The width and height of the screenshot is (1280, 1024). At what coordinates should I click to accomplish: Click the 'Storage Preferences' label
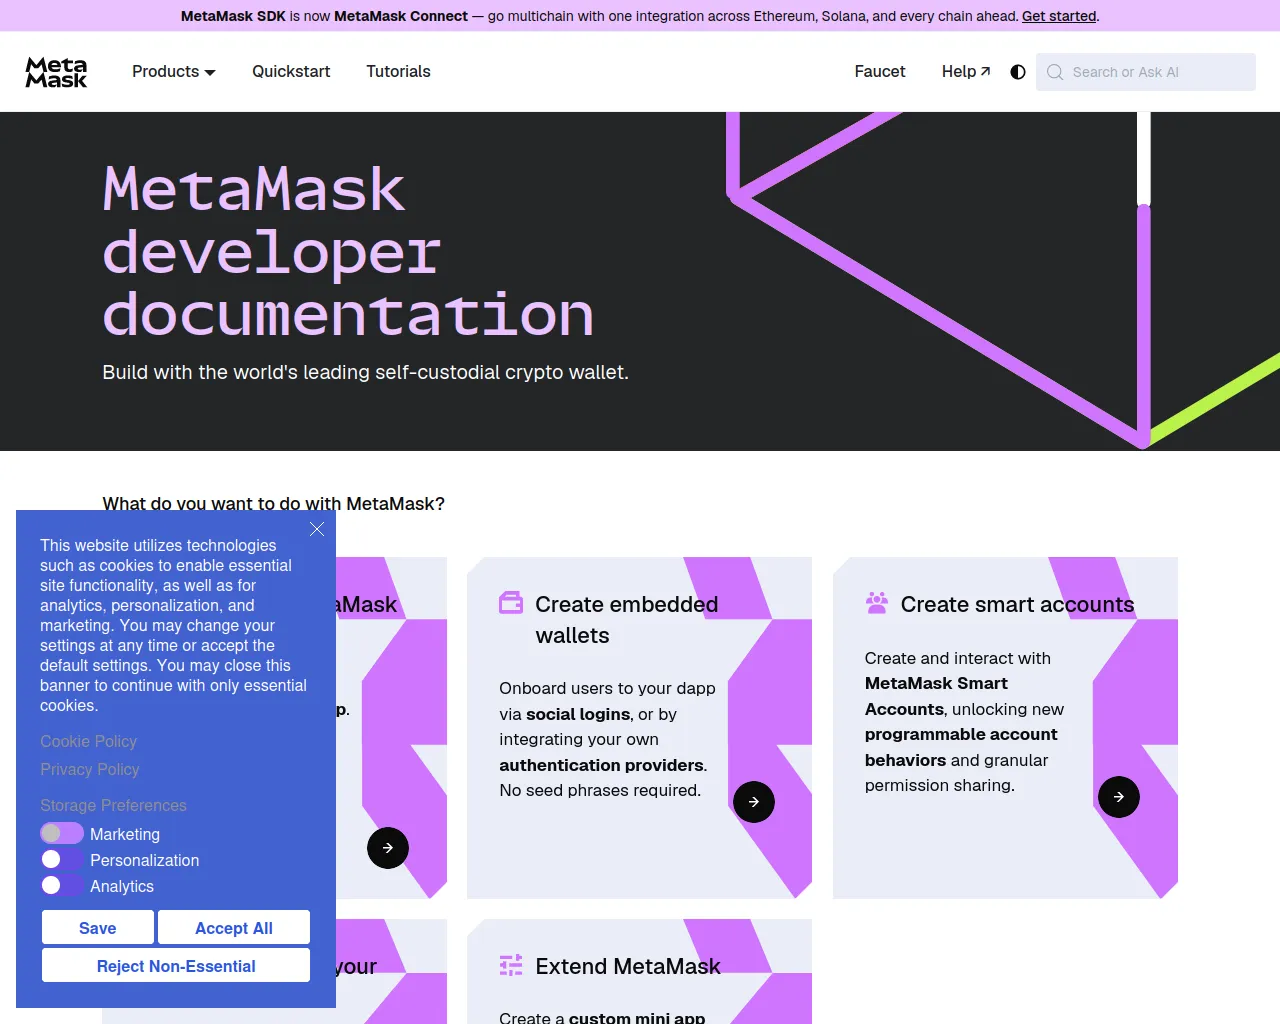(x=113, y=805)
